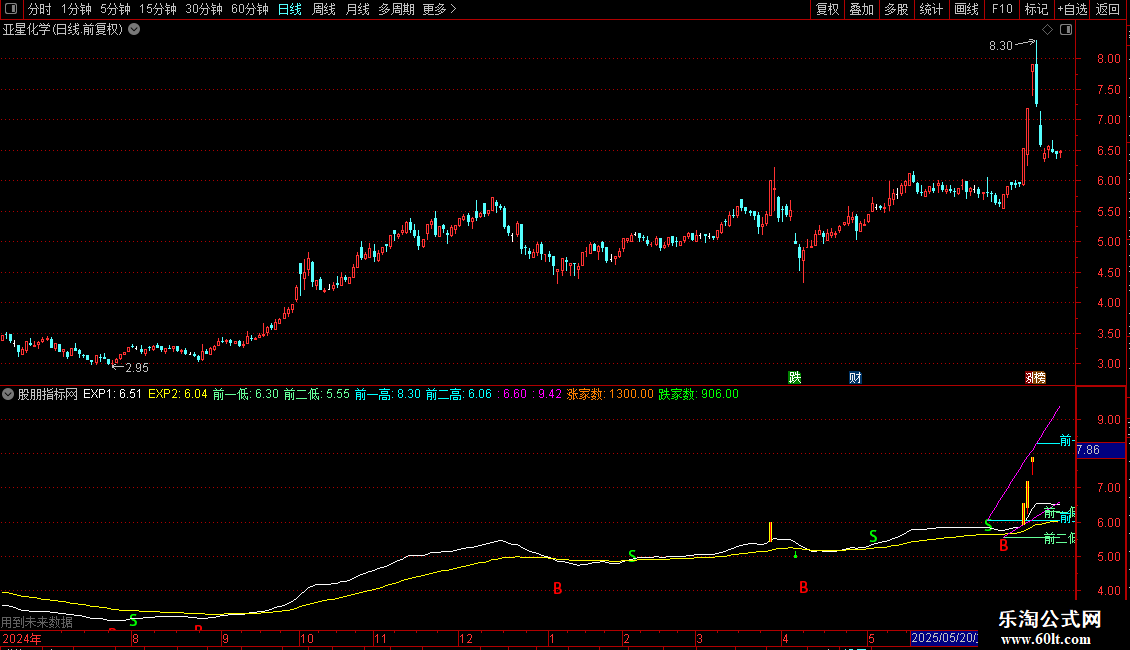Click the 返回 back button
Image resolution: width=1130 pixels, height=650 pixels.
pos(1108,10)
